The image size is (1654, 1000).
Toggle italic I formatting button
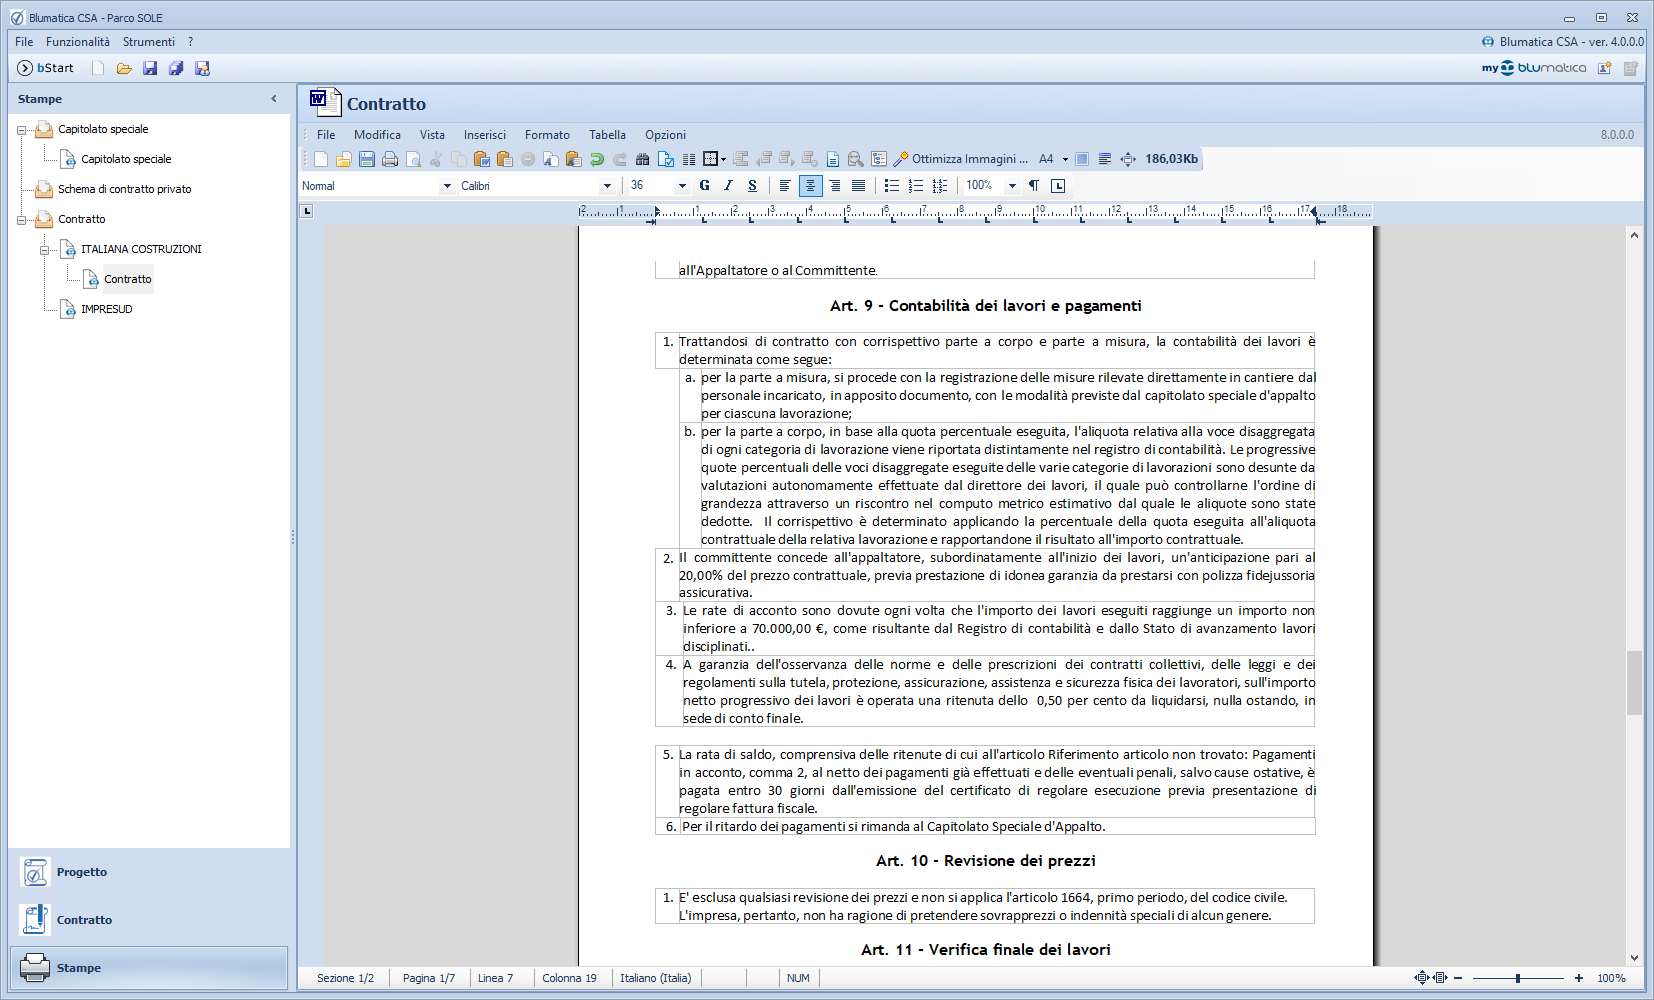[x=728, y=186]
